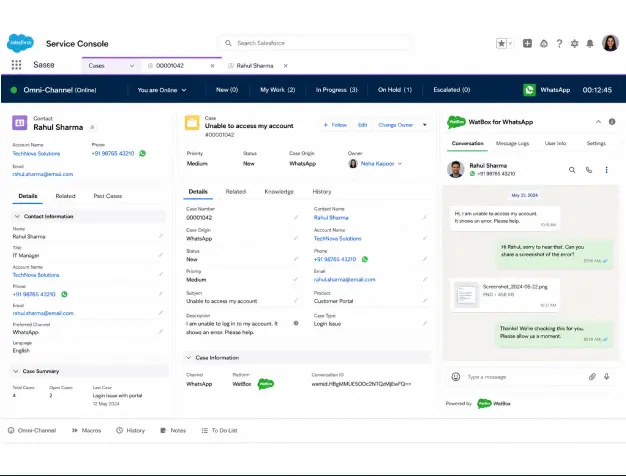Open the WatBox Settings tab
This screenshot has width=626, height=476.
coord(596,143)
